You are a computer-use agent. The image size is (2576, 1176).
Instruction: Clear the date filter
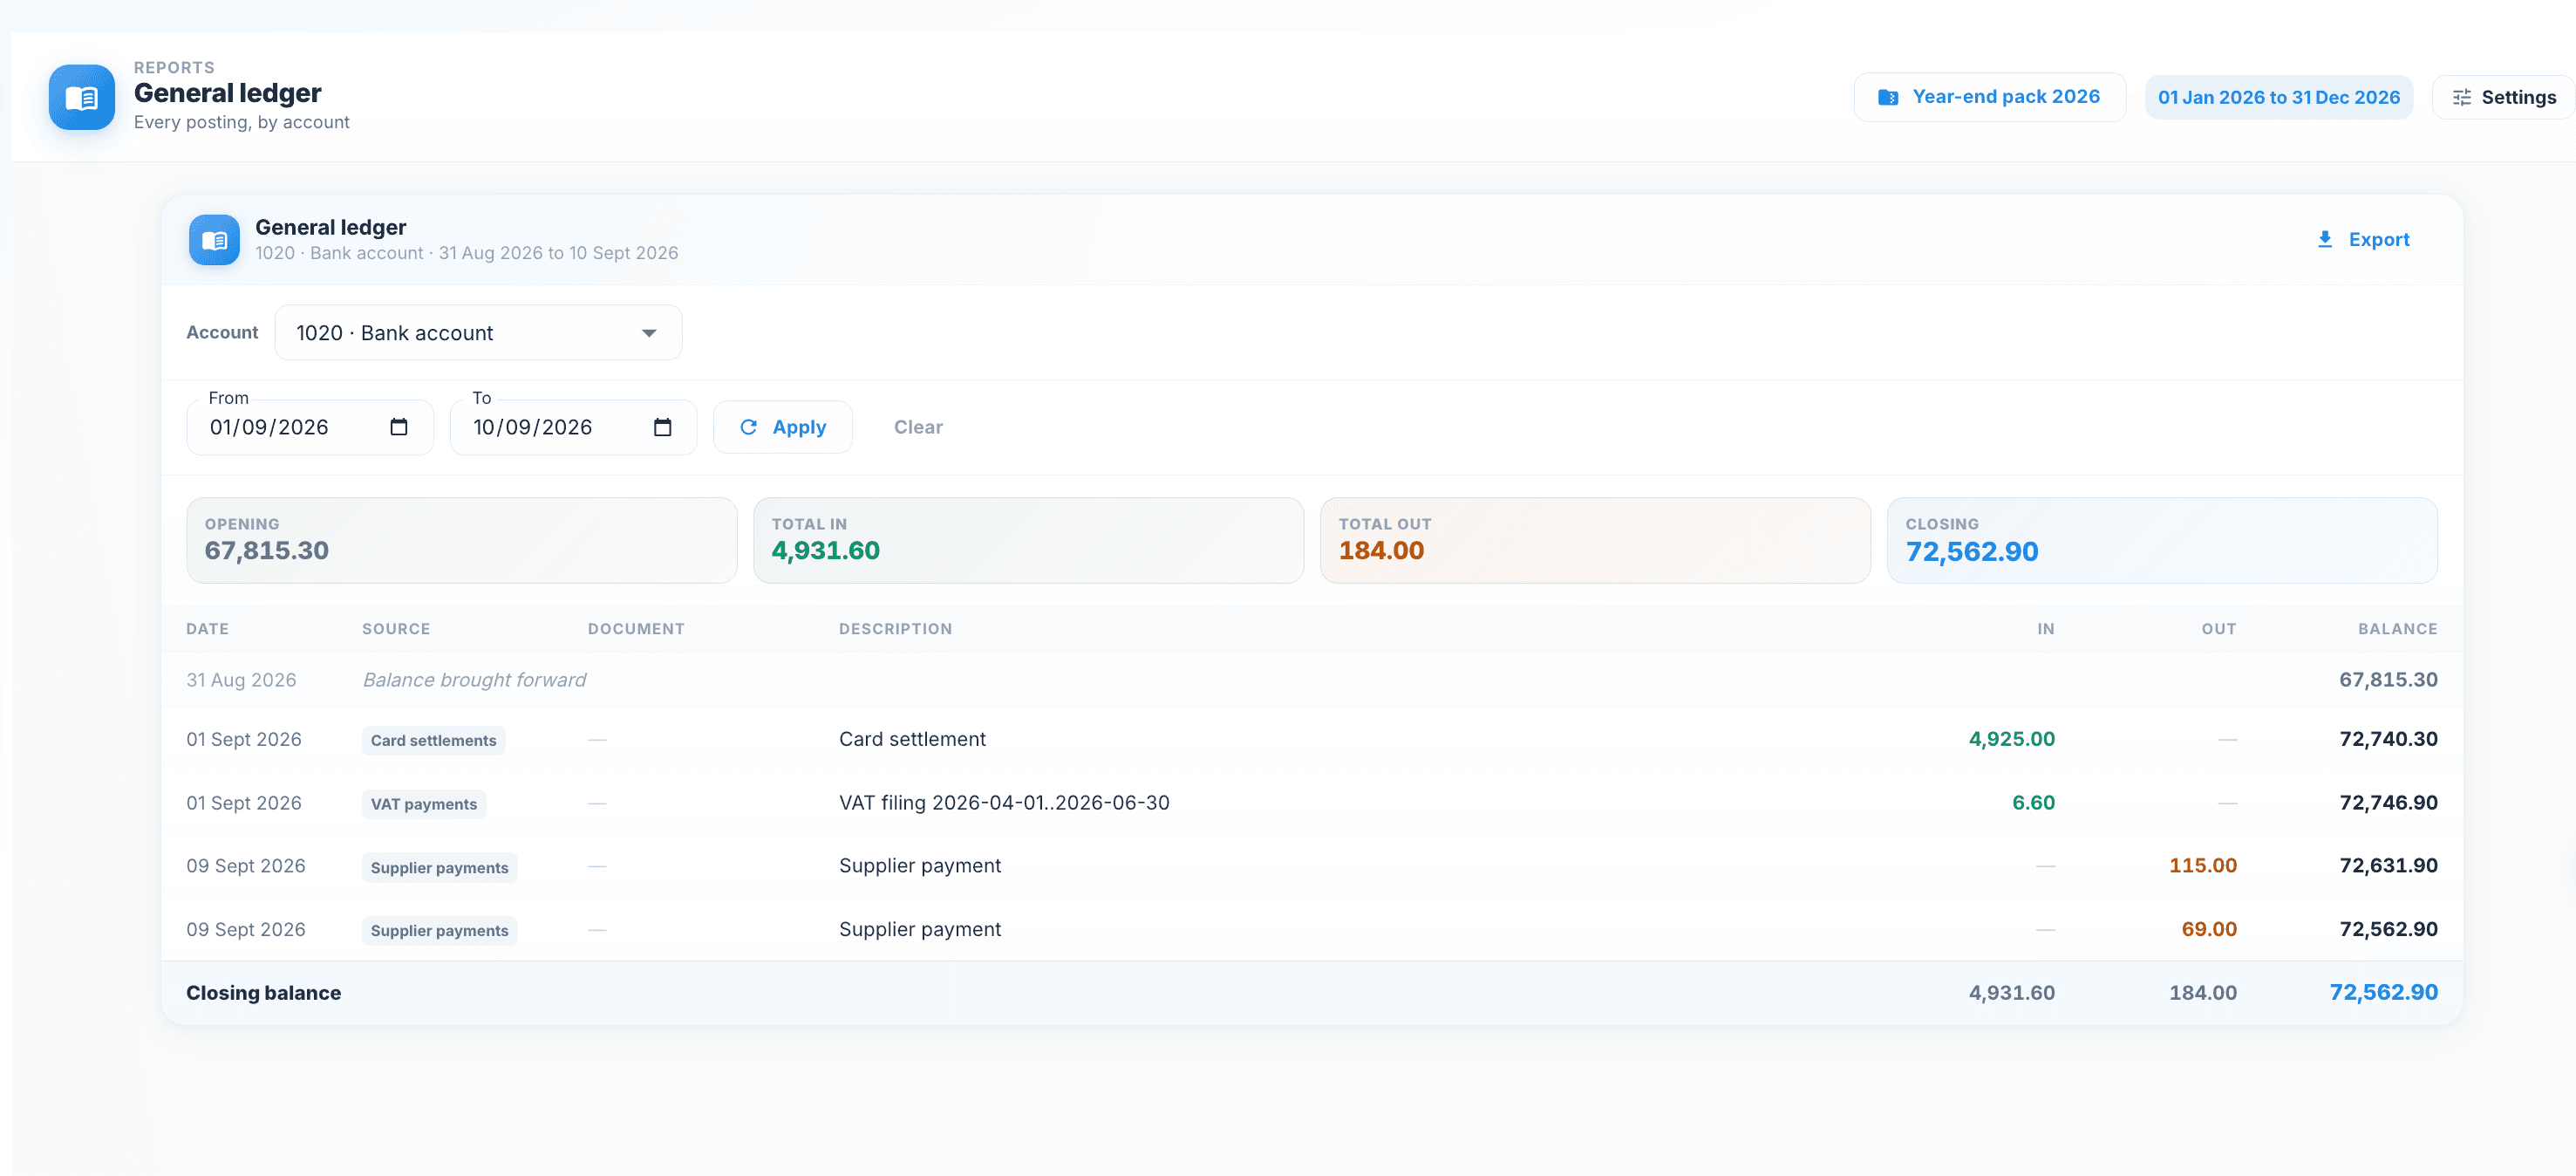(917, 427)
